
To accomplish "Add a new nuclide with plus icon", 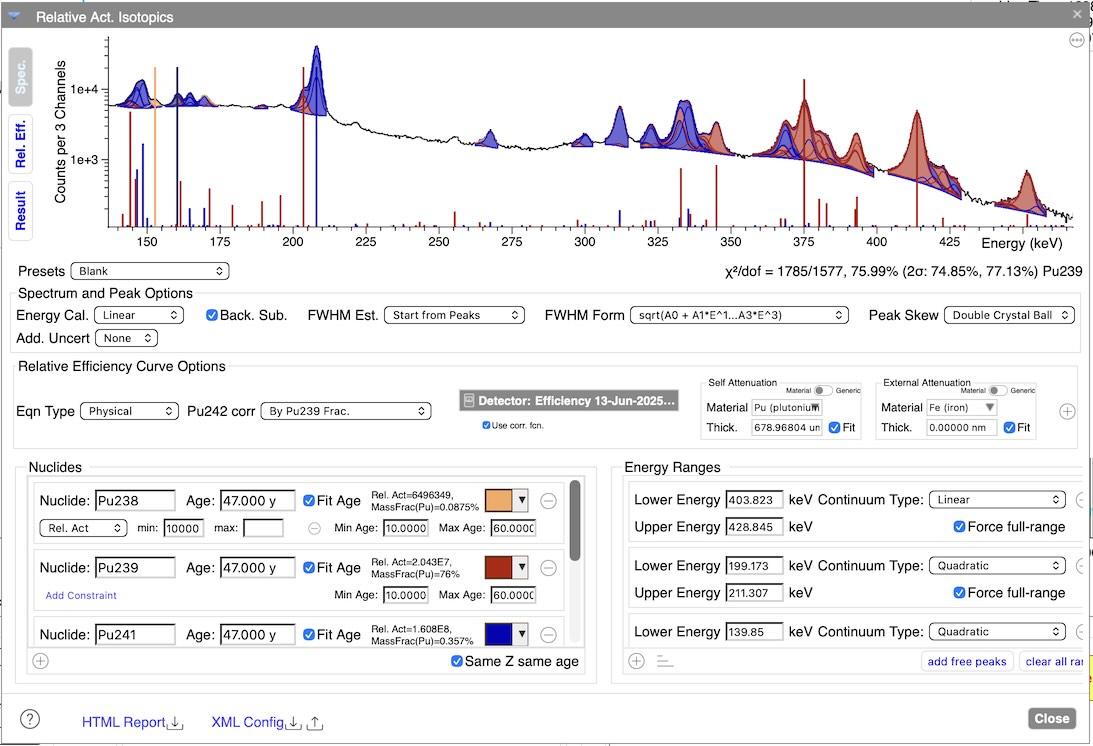I will 40,661.
